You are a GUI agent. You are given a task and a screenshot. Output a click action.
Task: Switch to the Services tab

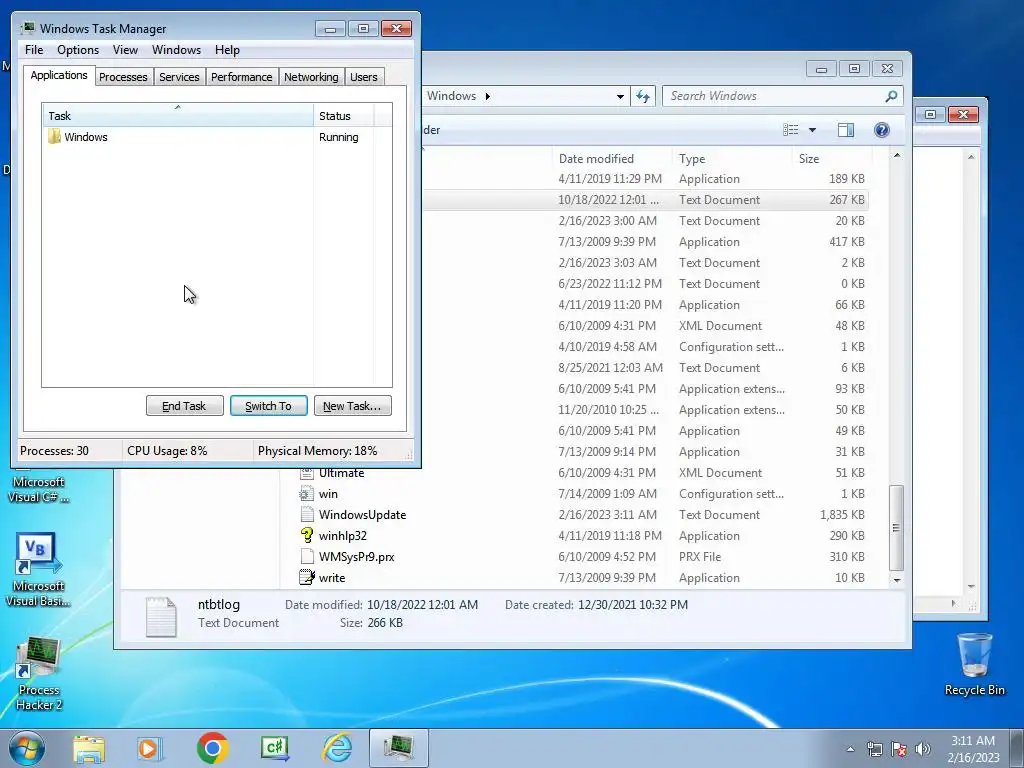pyautogui.click(x=179, y=77)
